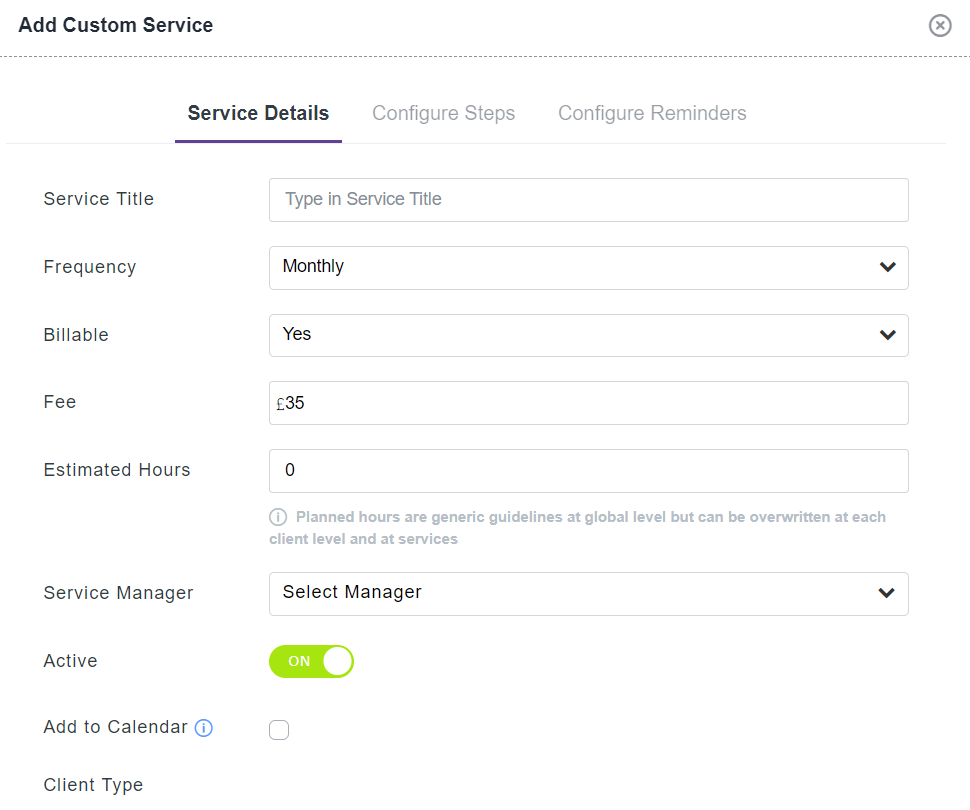Close the Add Custom Service dialog

(940, 25)
